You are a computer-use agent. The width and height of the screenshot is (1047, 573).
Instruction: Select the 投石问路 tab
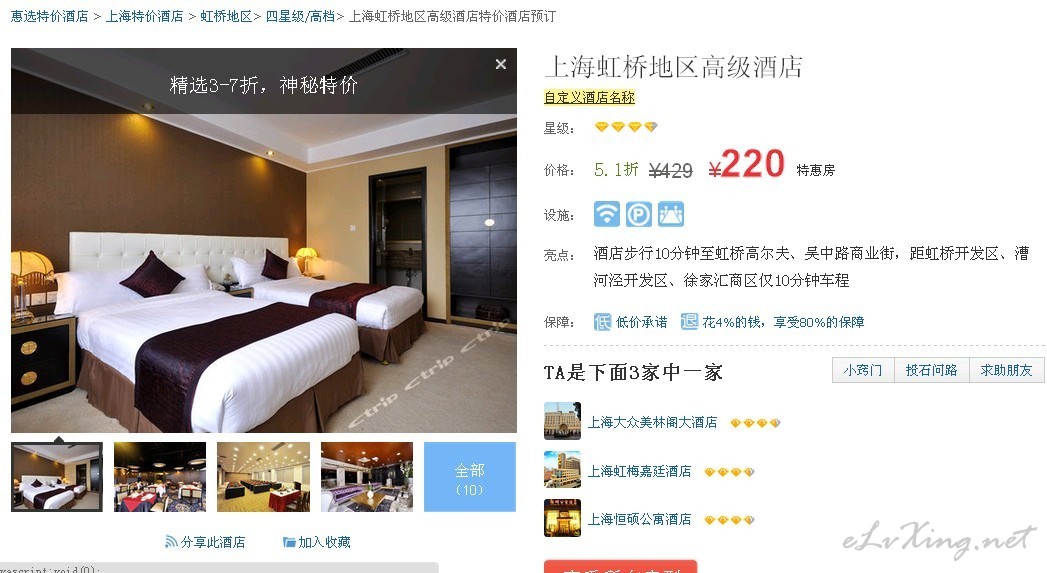coord(931,370)
